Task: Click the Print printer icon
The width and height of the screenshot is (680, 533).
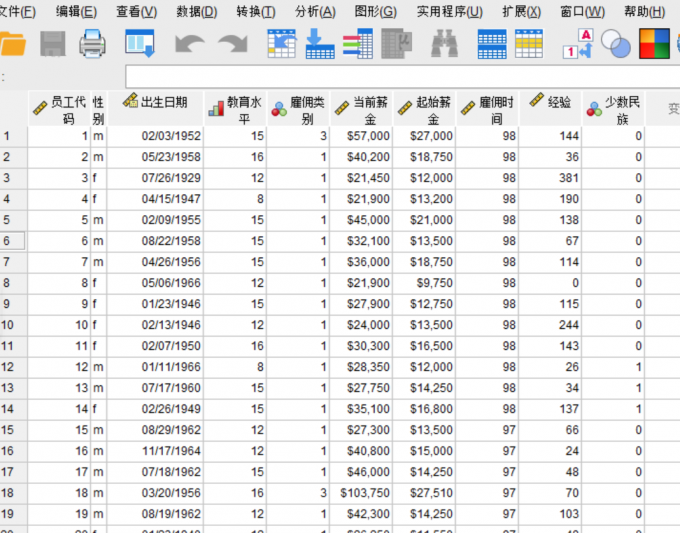Action: pyautogui.click(x=92, y=44)
